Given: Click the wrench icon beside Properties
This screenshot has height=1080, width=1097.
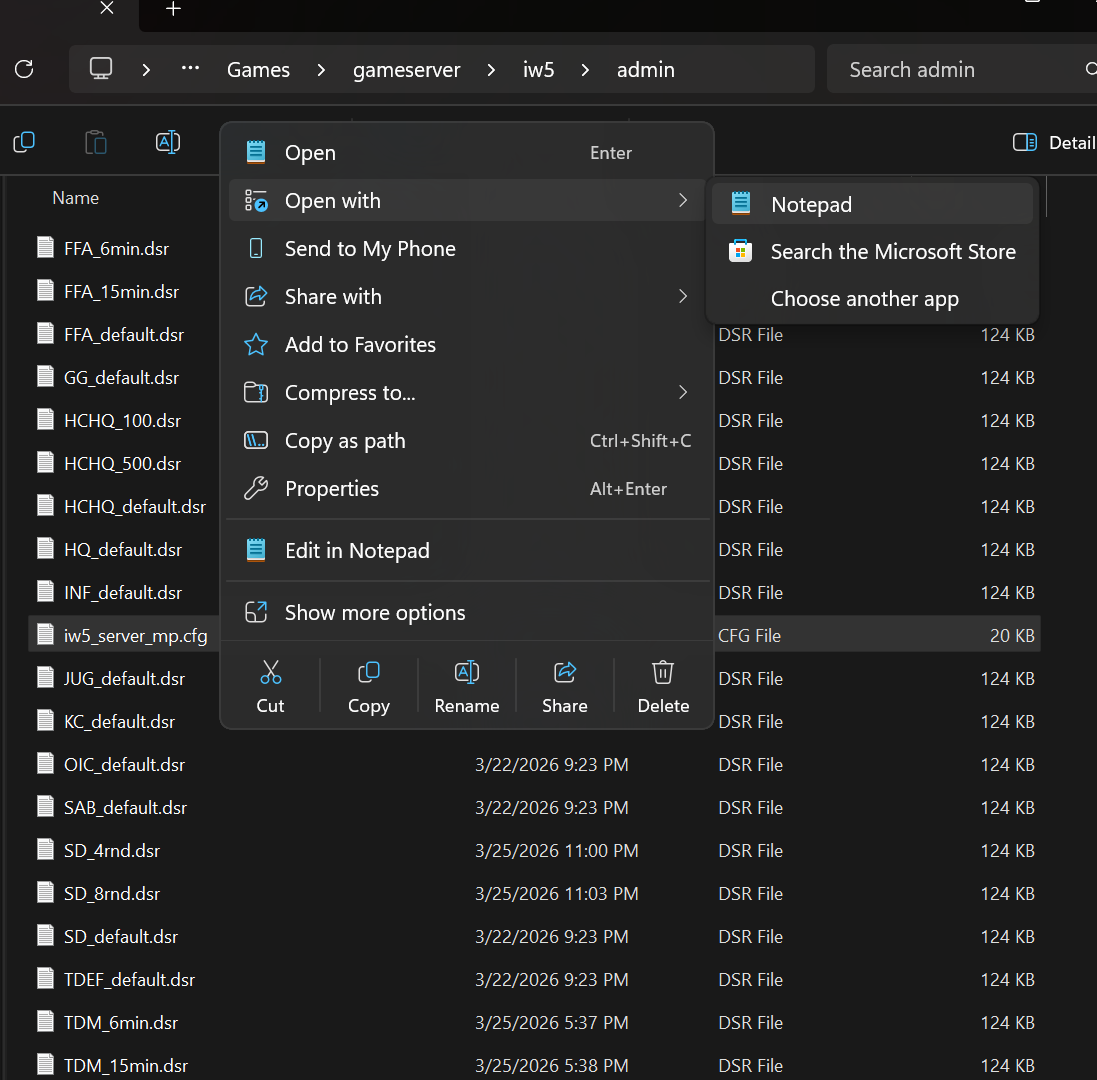Looking at the screenshot, I should point(256,488).
